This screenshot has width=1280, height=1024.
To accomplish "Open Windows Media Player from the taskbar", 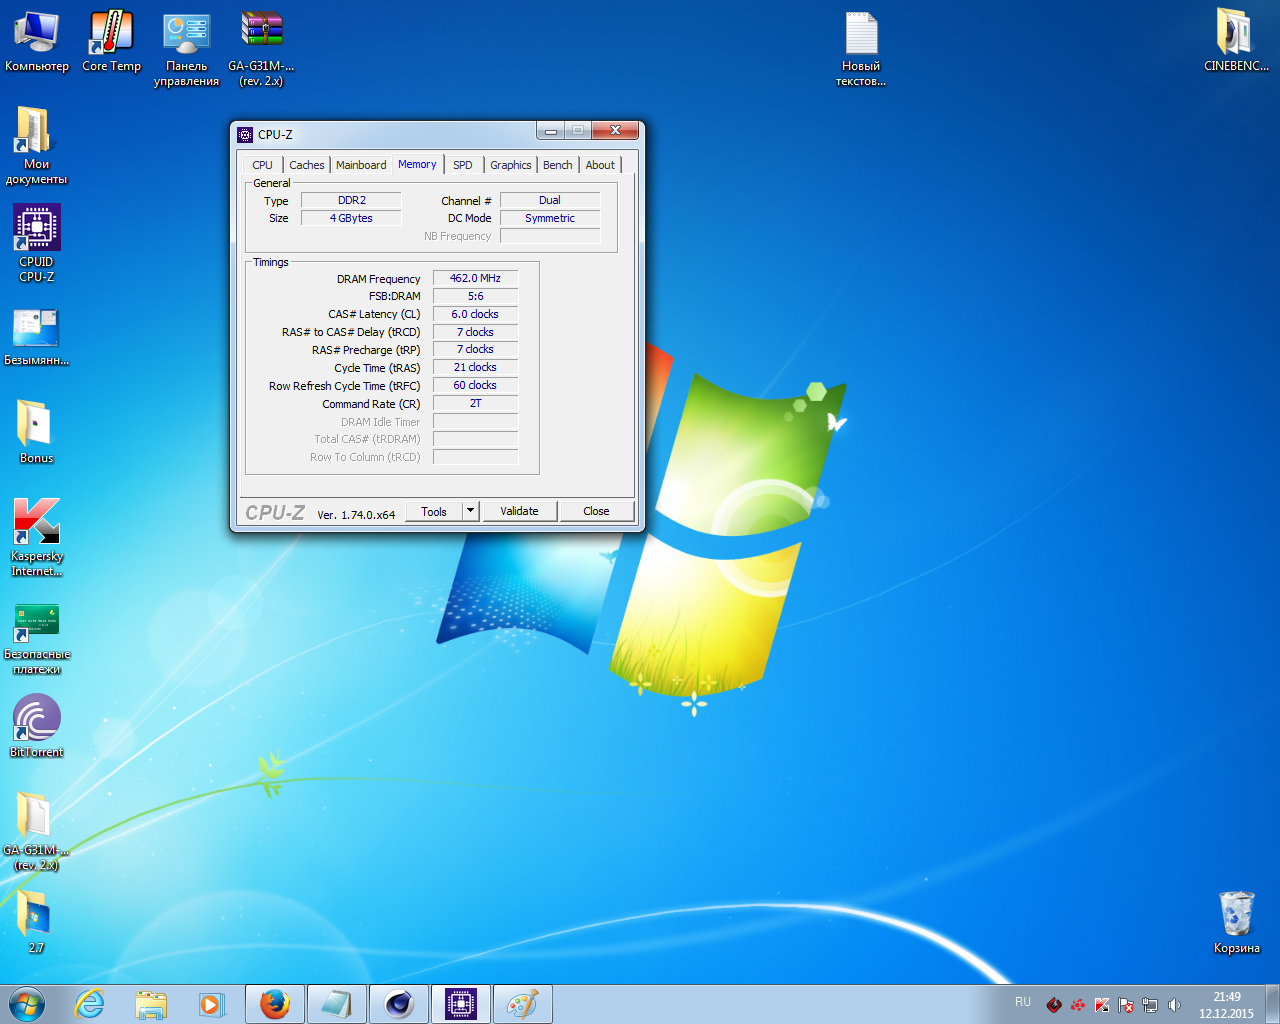I will (212, 1004).
